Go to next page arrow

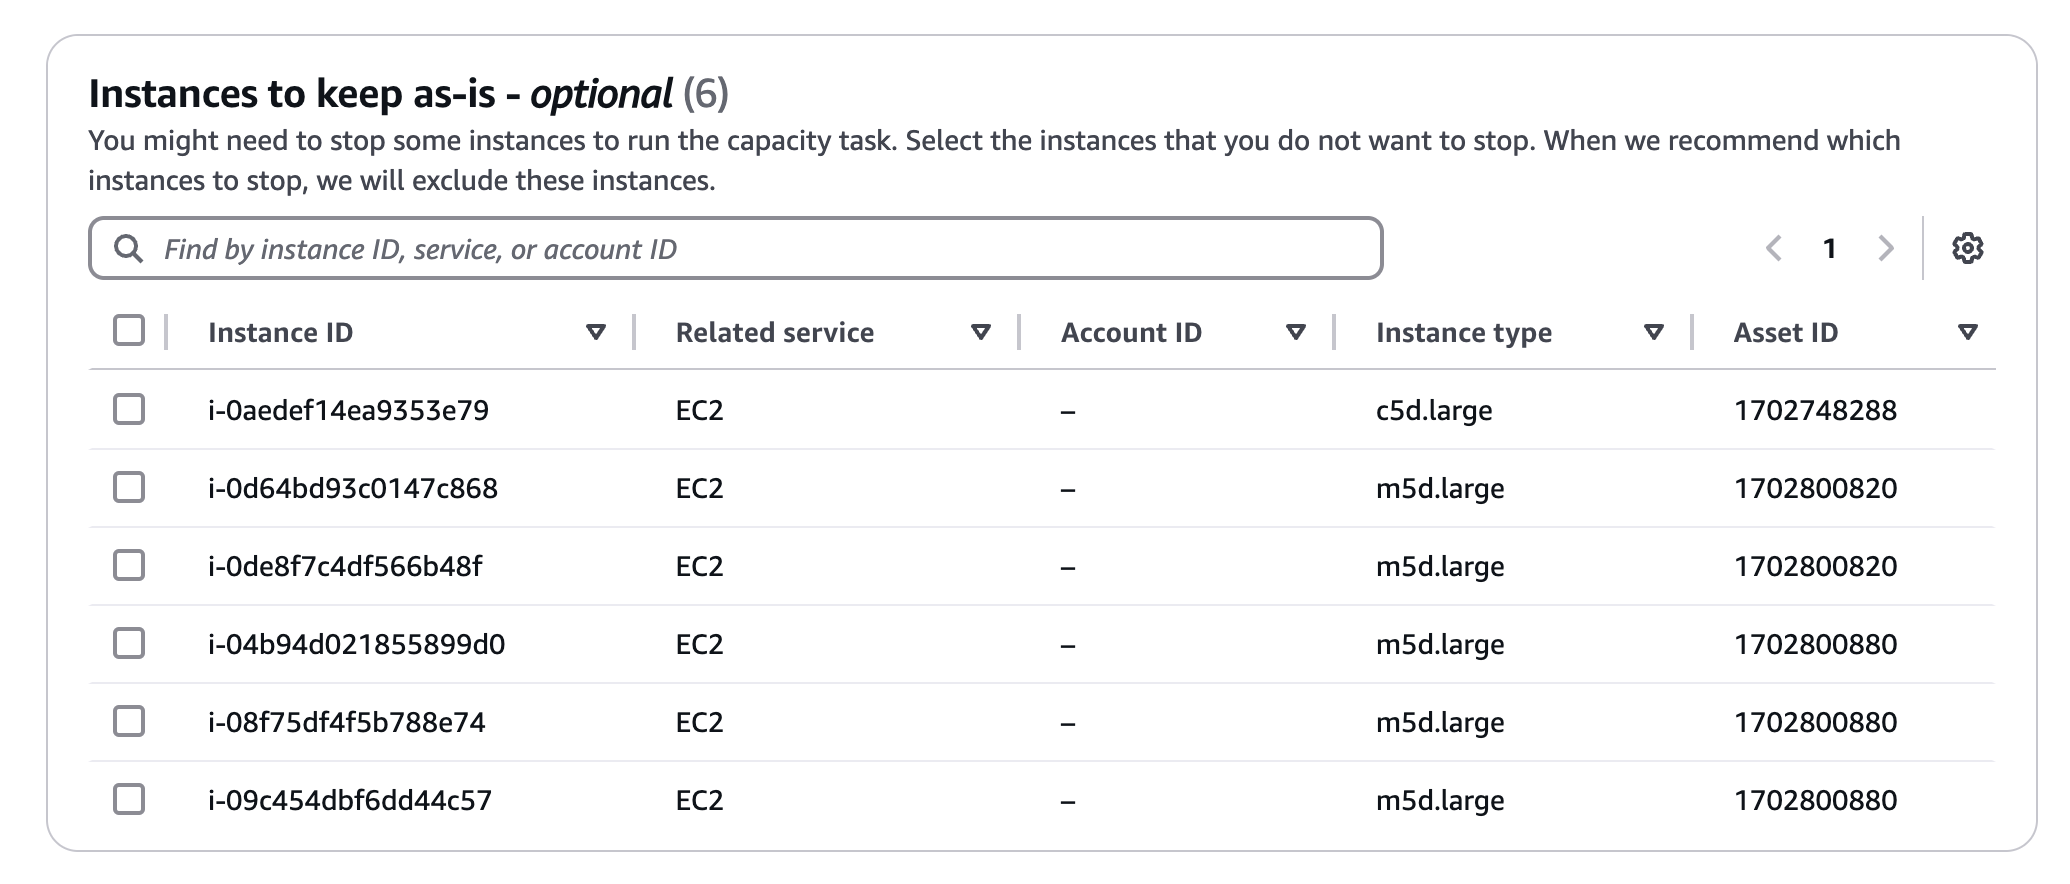(x=1886, y=248)
